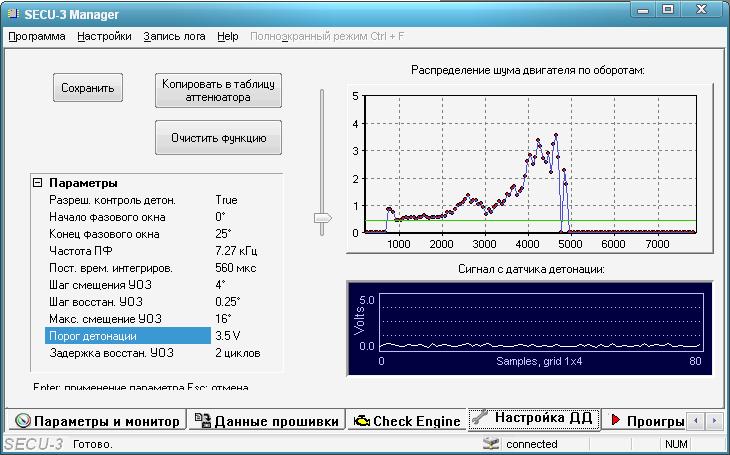Image resolution: width=730 pixels, height=455 pixels.
Task: Open the Help menu
Action: pyautogui.click(x=227, y=36)
